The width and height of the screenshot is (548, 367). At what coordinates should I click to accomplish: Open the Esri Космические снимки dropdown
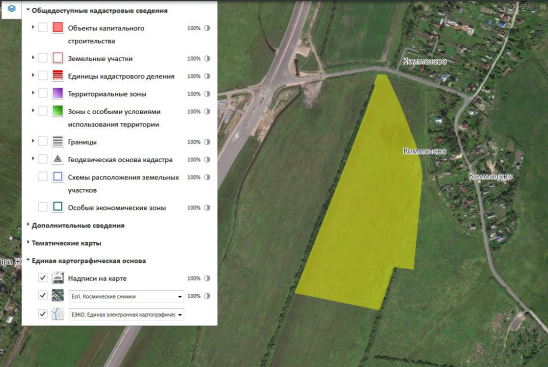coord(126,296)
